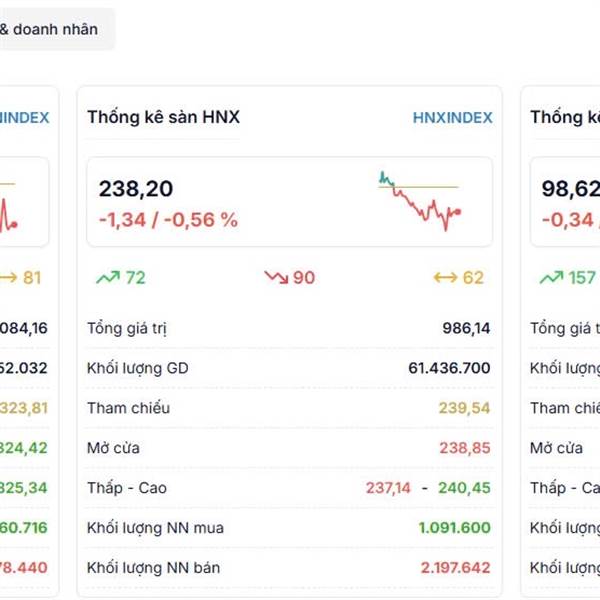The width and height of the screenshot is (600, 600).
Task: Click the declining count 90
Action: [304, 277]
